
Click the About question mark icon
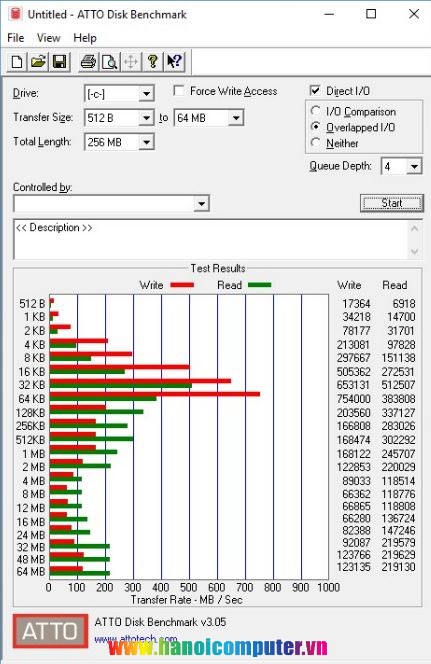[x=153, y=62]
